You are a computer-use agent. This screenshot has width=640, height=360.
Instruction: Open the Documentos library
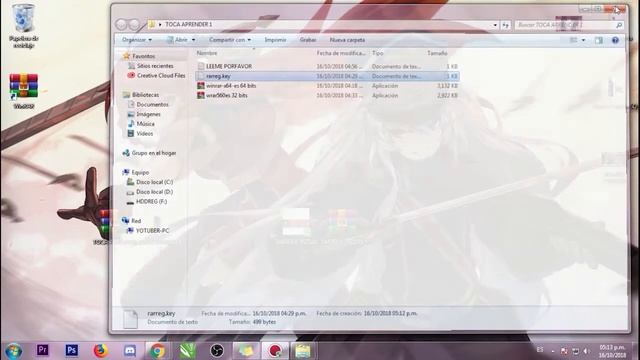pyautogui.click(x=152, y=104)
